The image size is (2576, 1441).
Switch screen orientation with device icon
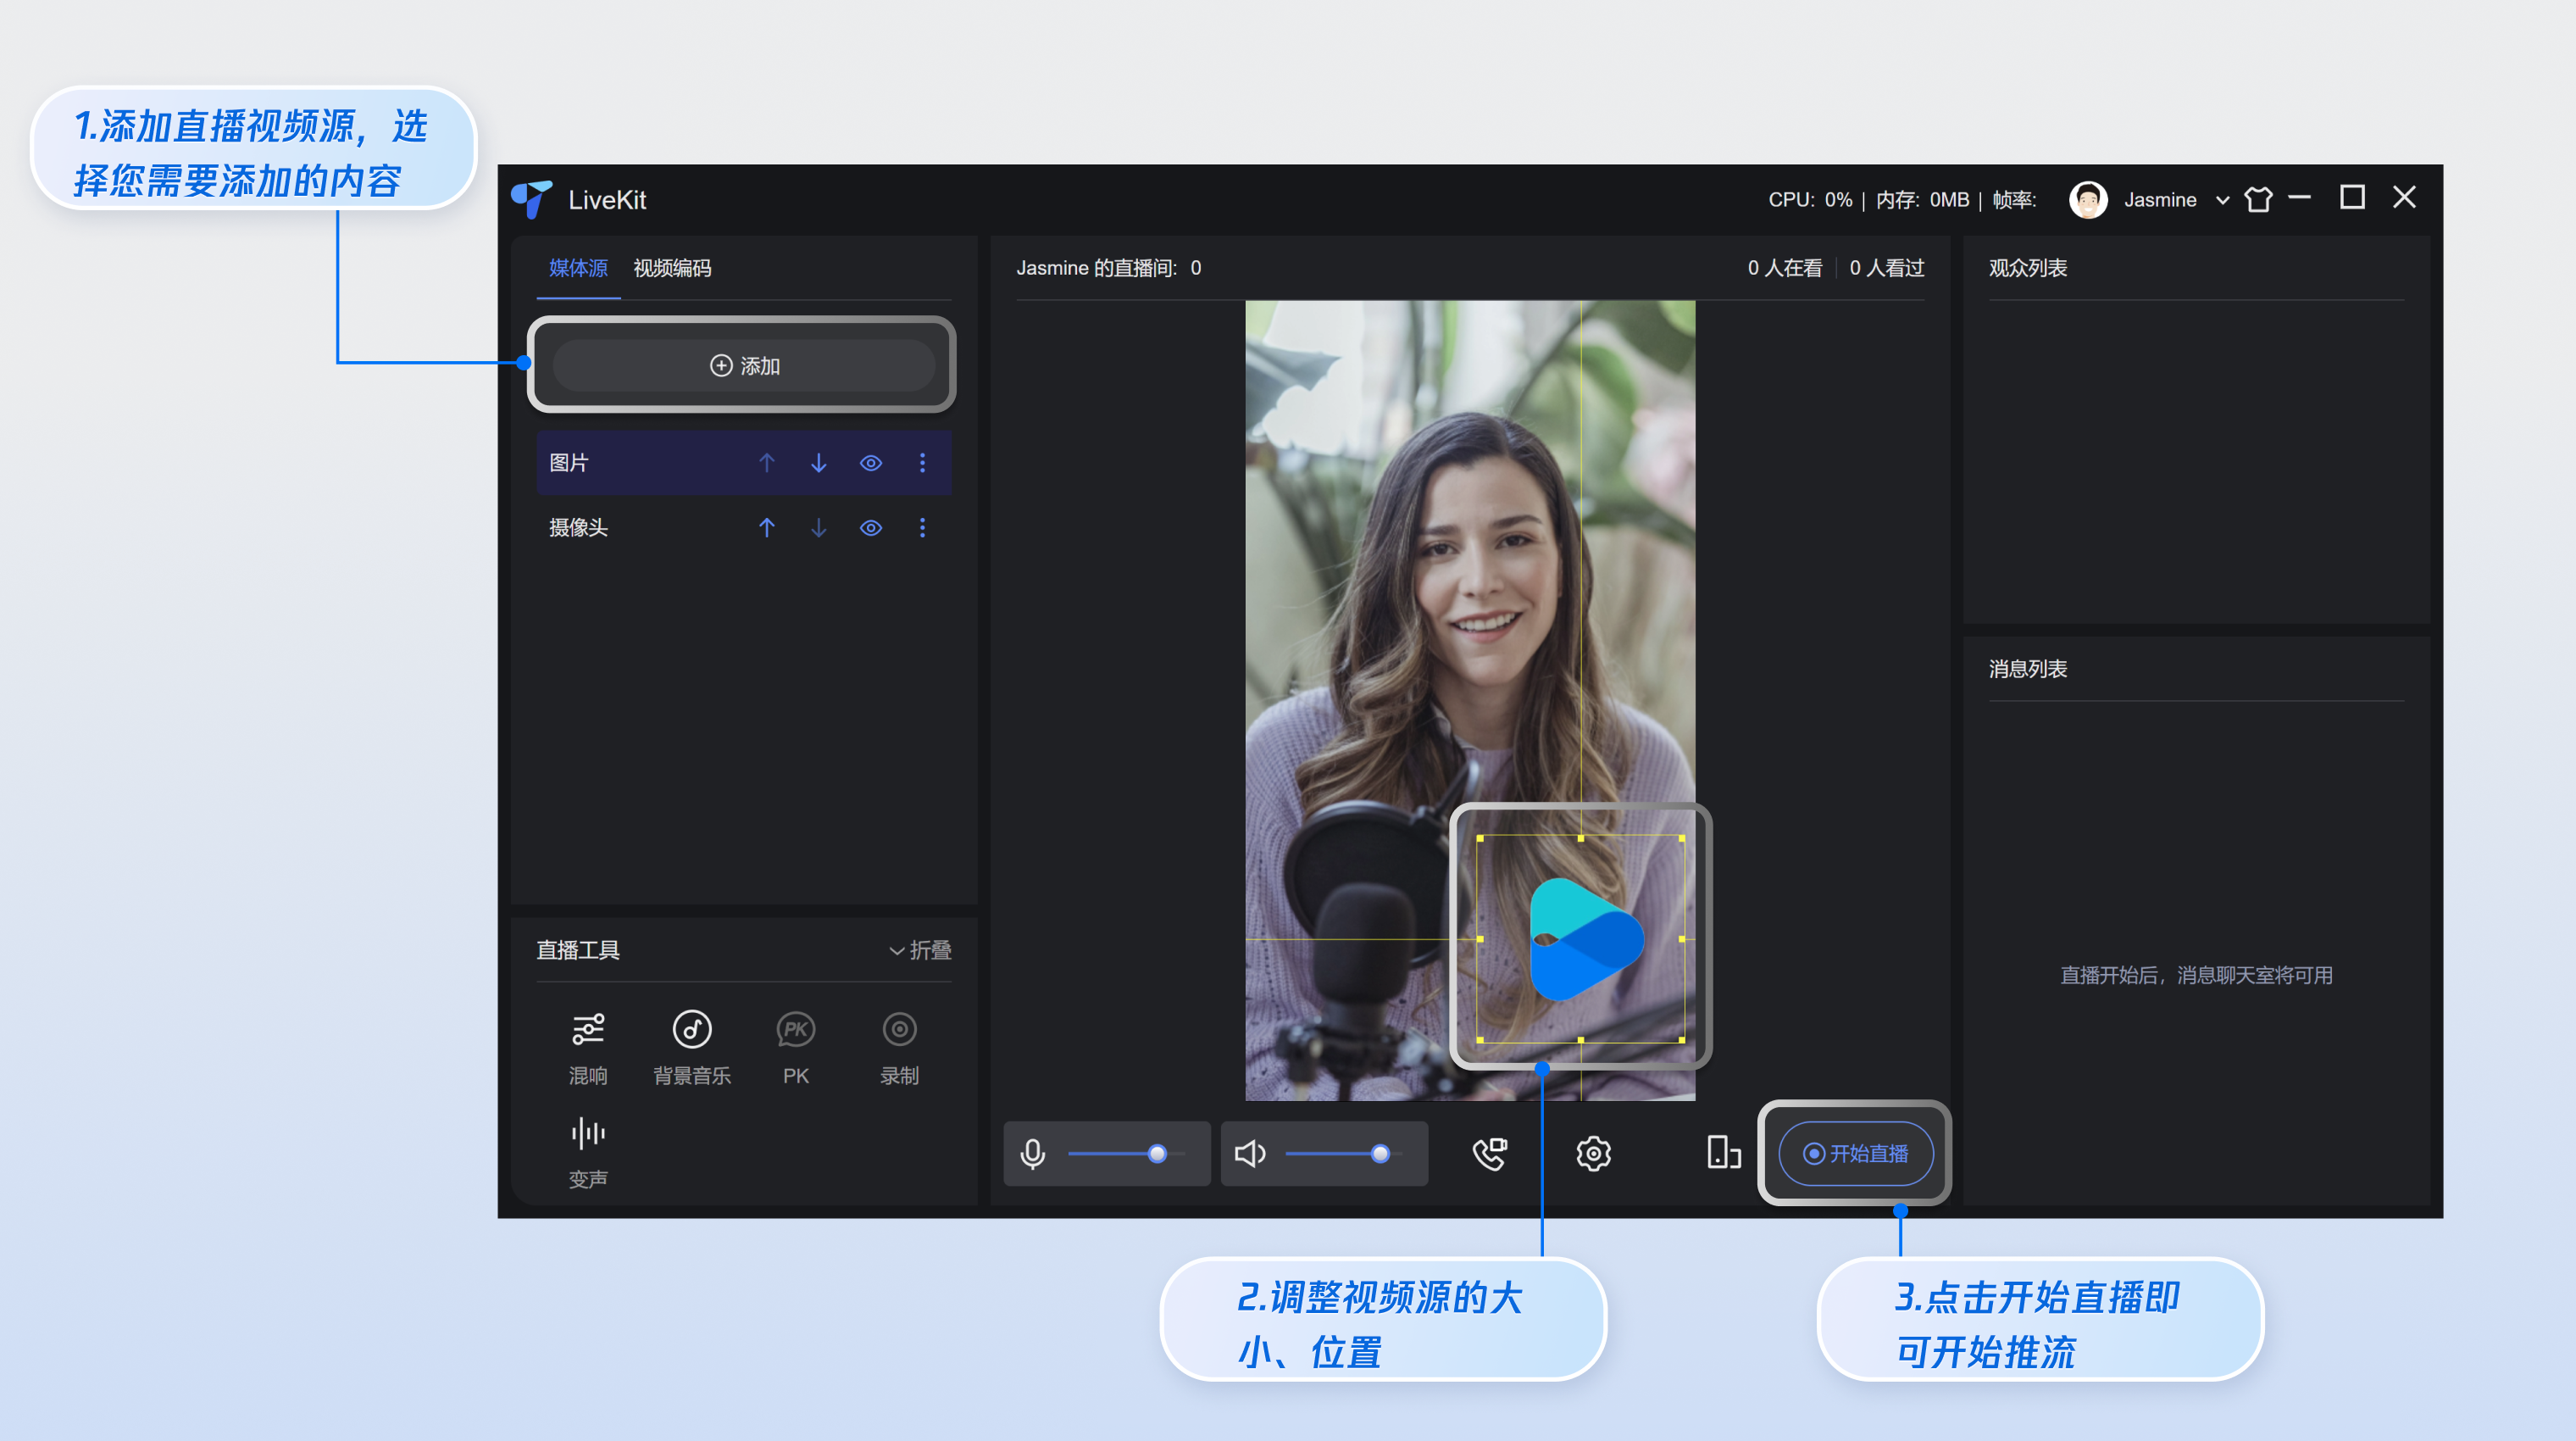pos(1723,1153)
